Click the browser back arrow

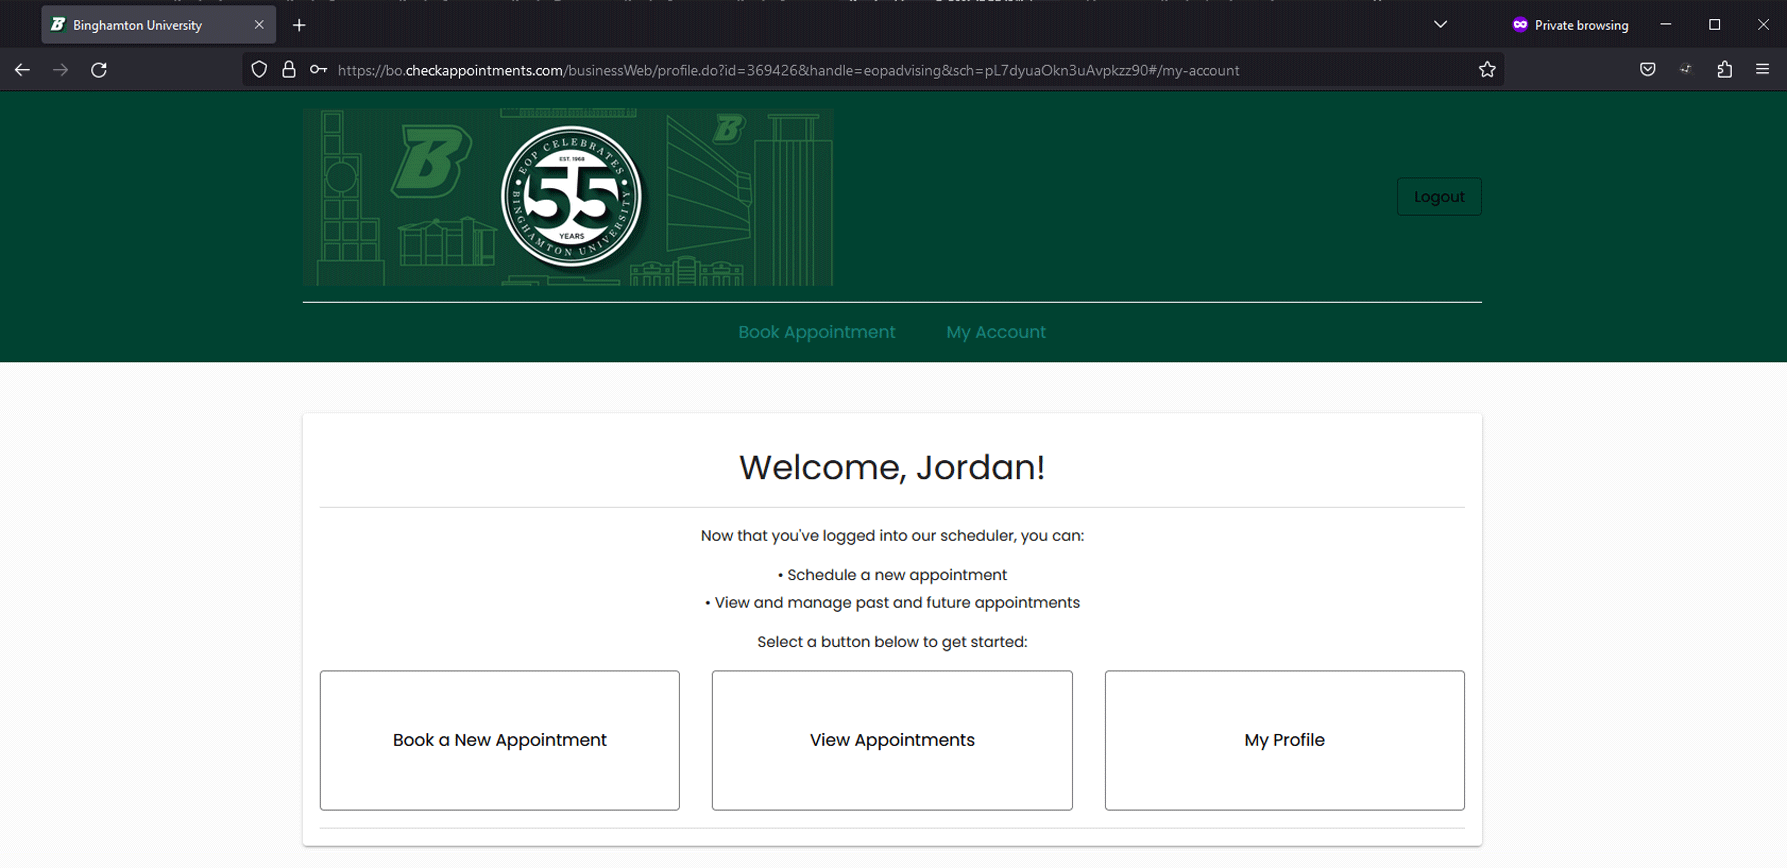tap(22, 70)
